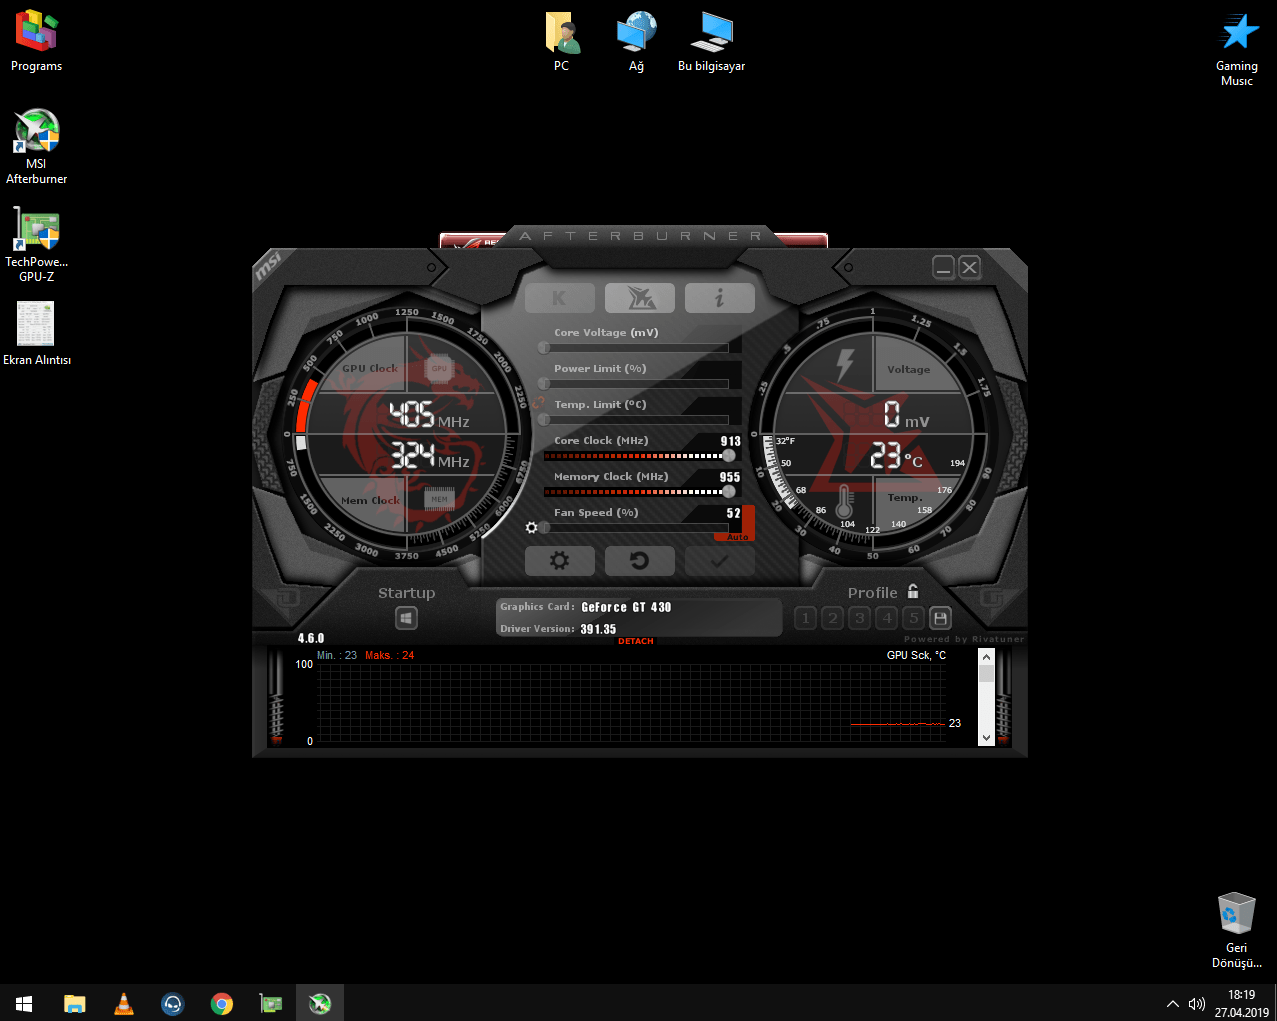Open the Programs desktop icon
The image size is (1277, 1021).
point(36,41)
